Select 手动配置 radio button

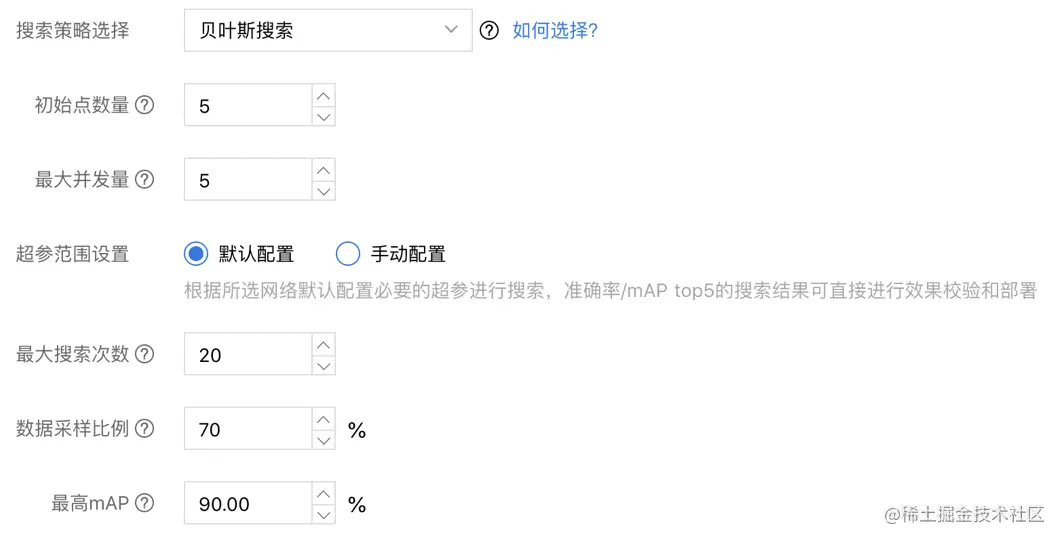(347, 254)
